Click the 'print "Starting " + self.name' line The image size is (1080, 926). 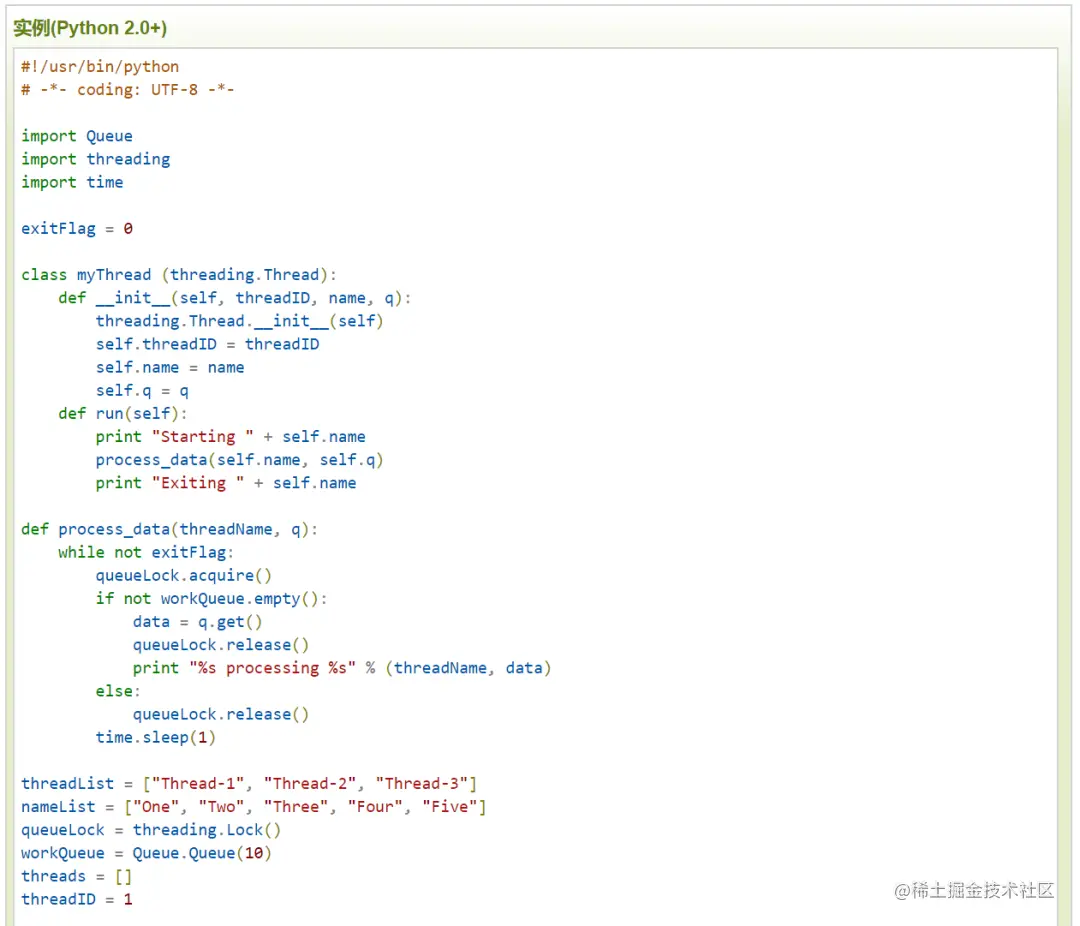tap(230, 437)
